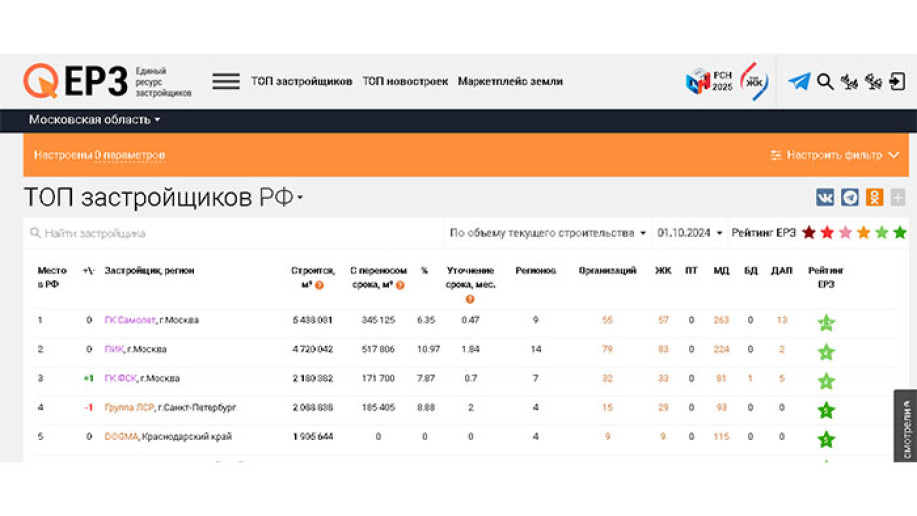The image size is (917, 516).
Task: Open the ТОП ЖК round logo
Action: pyautogui.click(x=754, y=81)
